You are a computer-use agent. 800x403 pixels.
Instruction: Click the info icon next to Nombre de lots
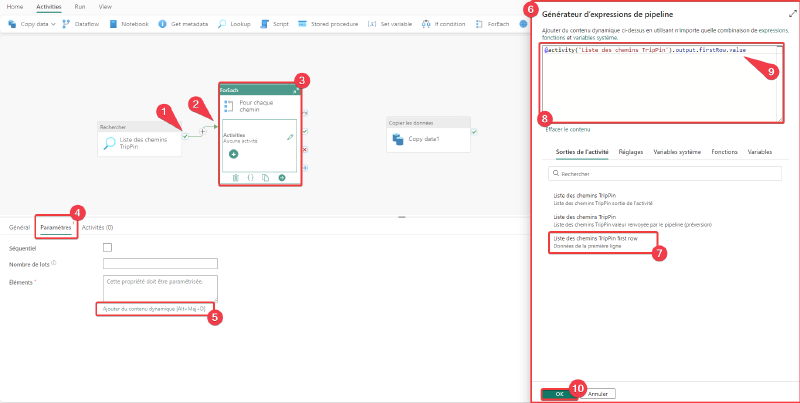coord(54,263)
